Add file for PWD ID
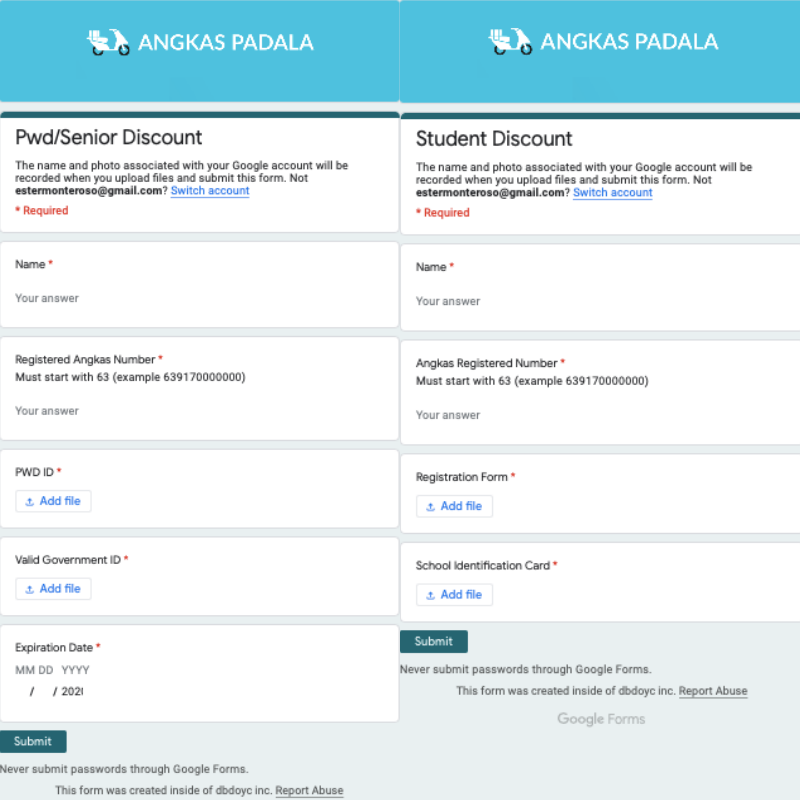800x800 pixels. point(53,502)
